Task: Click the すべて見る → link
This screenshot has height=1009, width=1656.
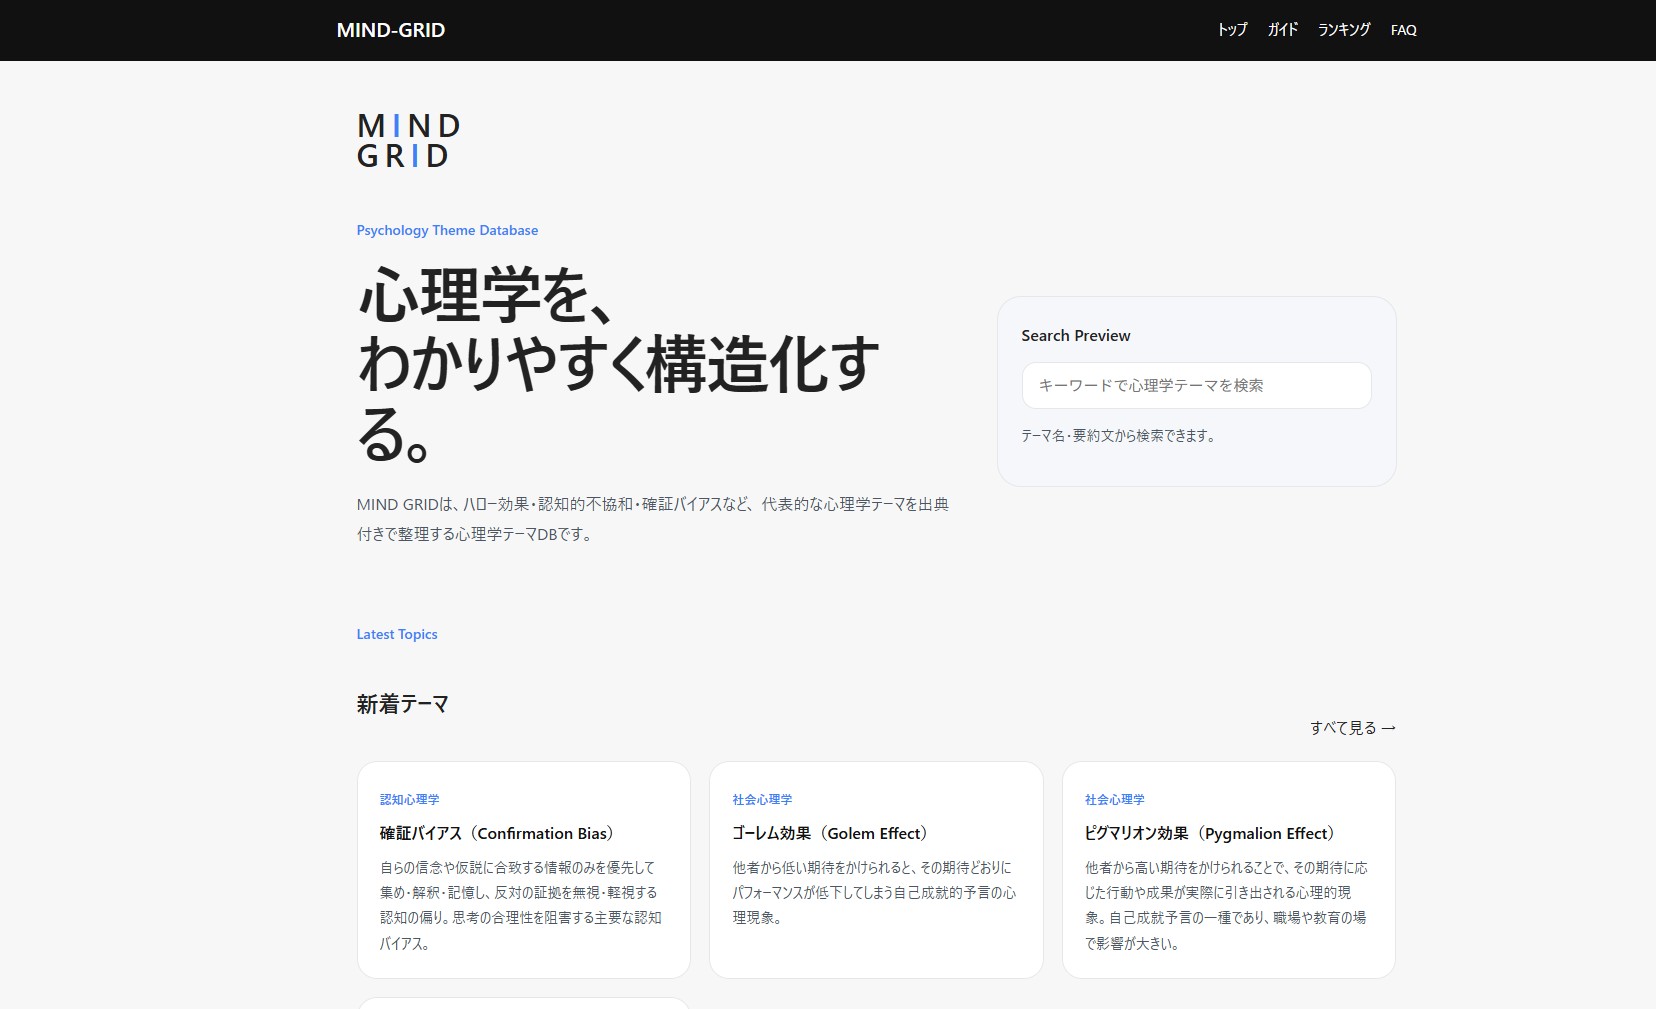Action: pyautogui.click(x=1353, y=728)
